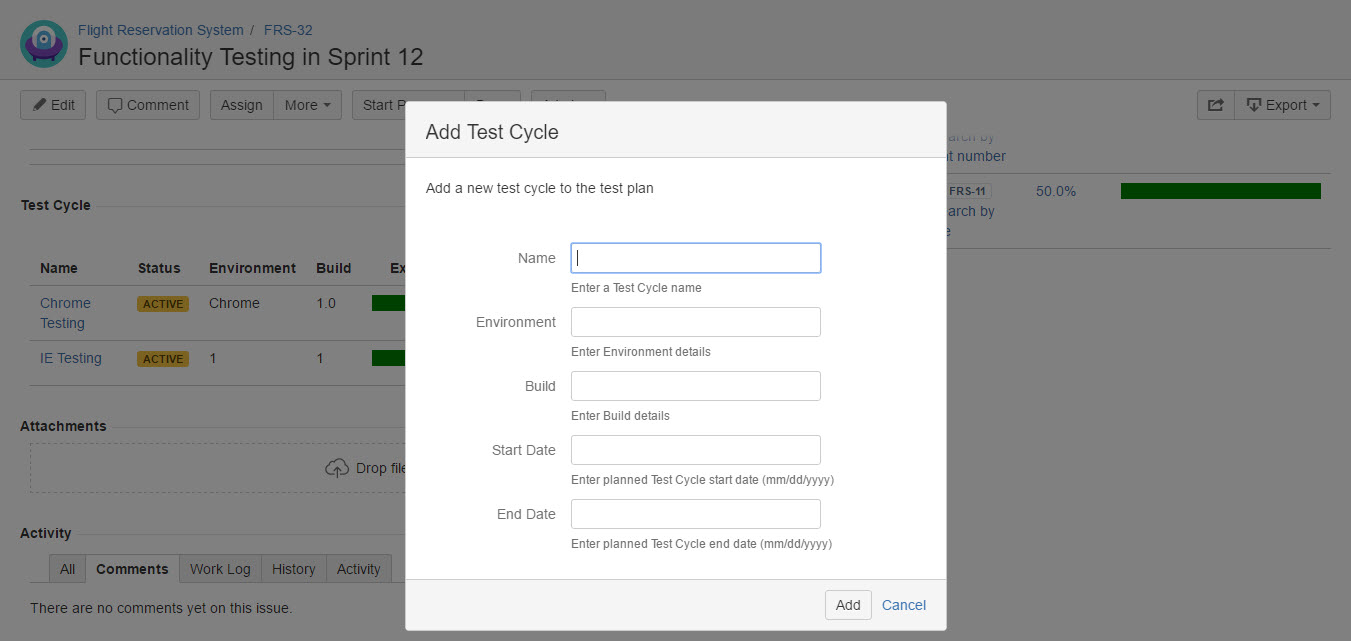Select the Build input field
This screenshot has height=641, width=1351.
coord(695,386)
